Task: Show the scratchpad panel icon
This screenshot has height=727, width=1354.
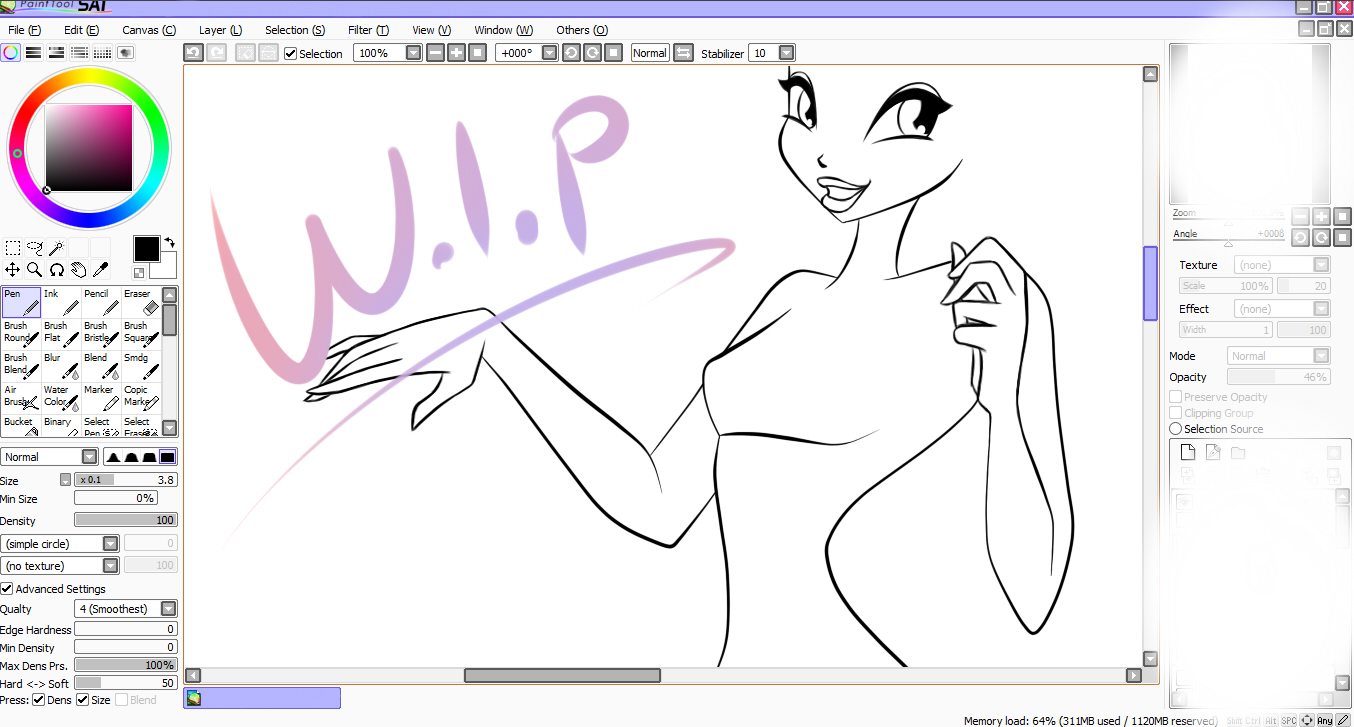Action: point(126,53)
